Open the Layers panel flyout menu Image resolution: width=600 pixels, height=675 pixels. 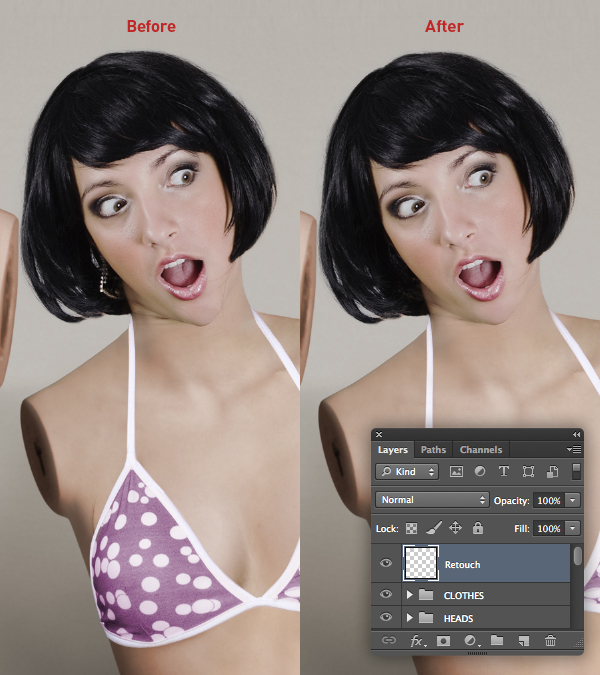(x=574, y=449)
